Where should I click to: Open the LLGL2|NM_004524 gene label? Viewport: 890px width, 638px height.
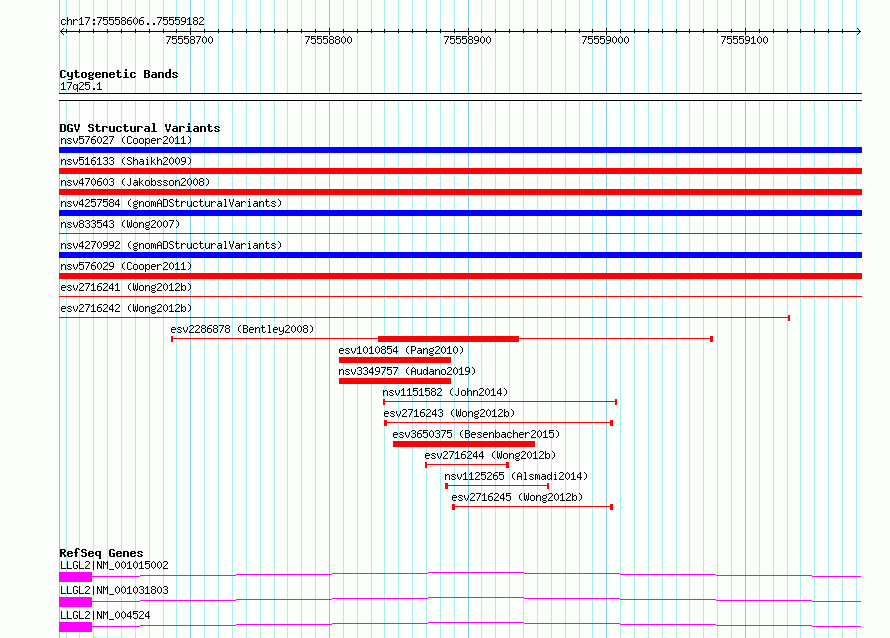pos(105,615)
